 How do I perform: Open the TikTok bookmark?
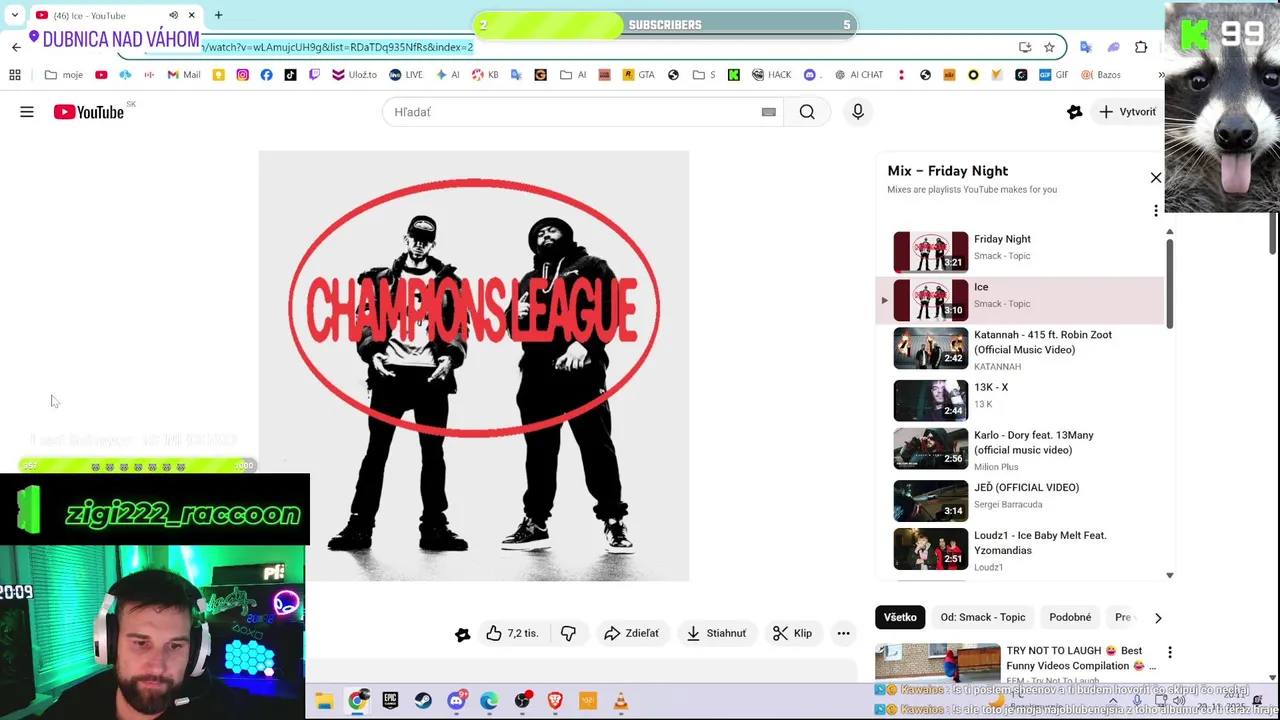(x=291, y=75)
